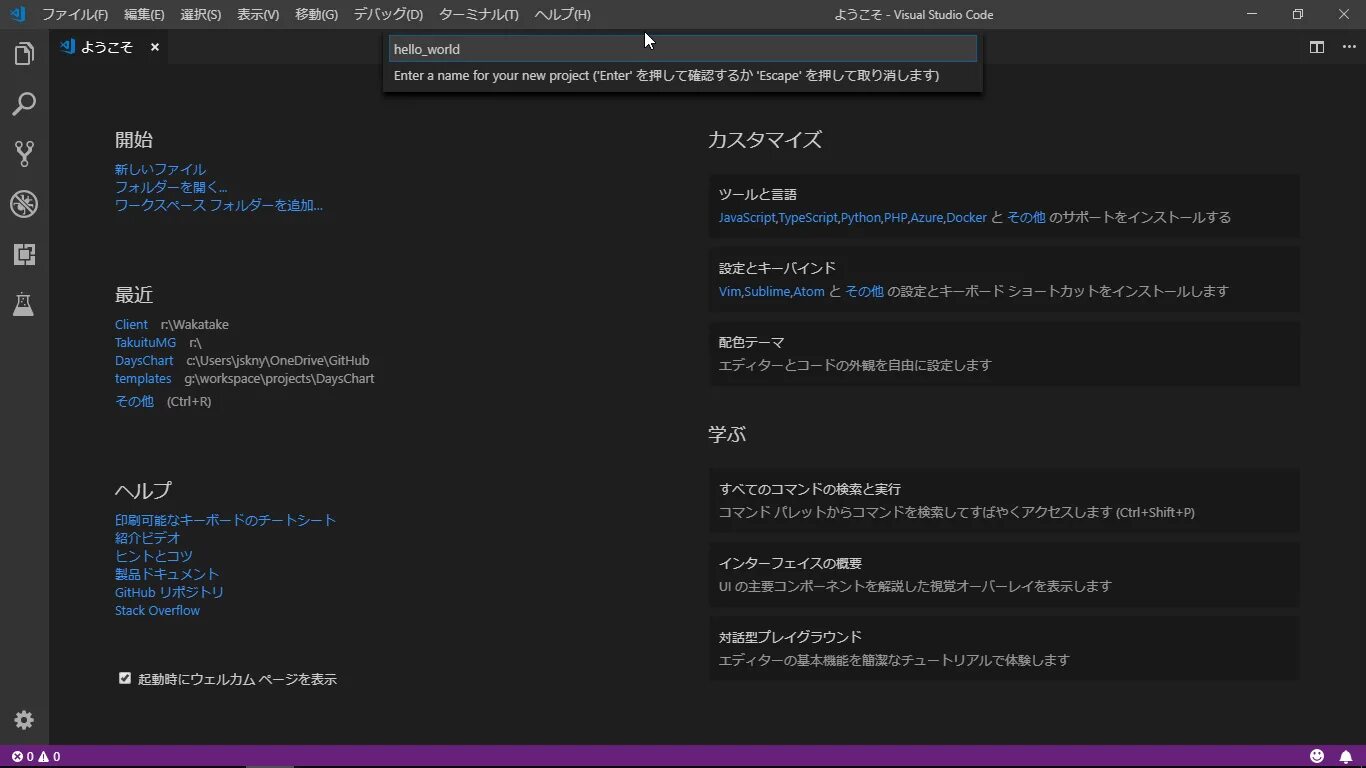Click JavaScript link in ツールと言語

point(747,217)
